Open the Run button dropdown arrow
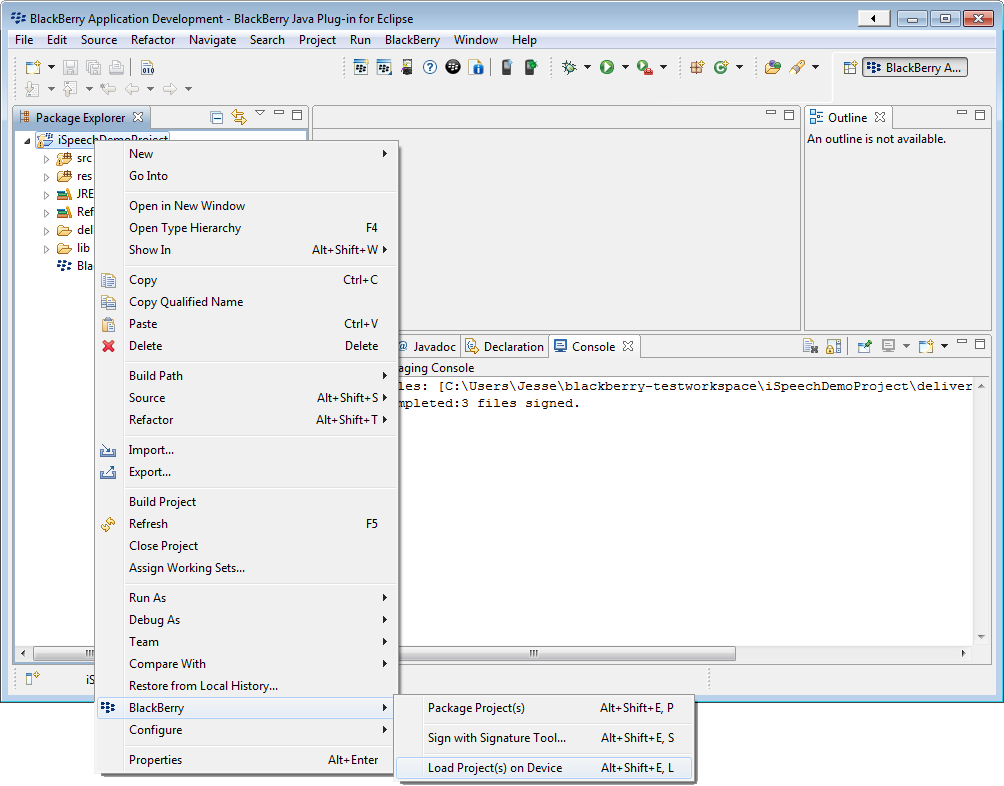The height and width of the screenshot is (786, 1004). [x=625, y=67]
